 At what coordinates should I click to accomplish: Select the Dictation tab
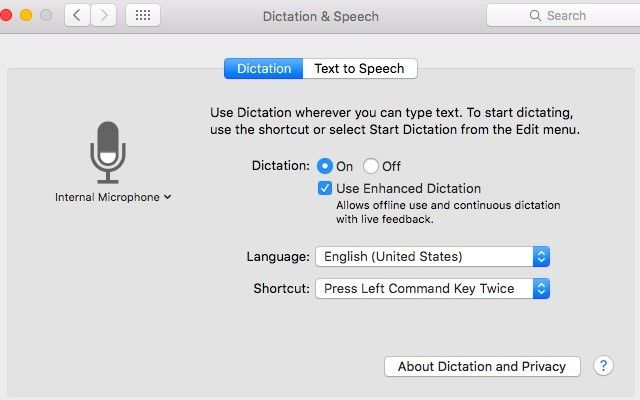click(263, 69)
